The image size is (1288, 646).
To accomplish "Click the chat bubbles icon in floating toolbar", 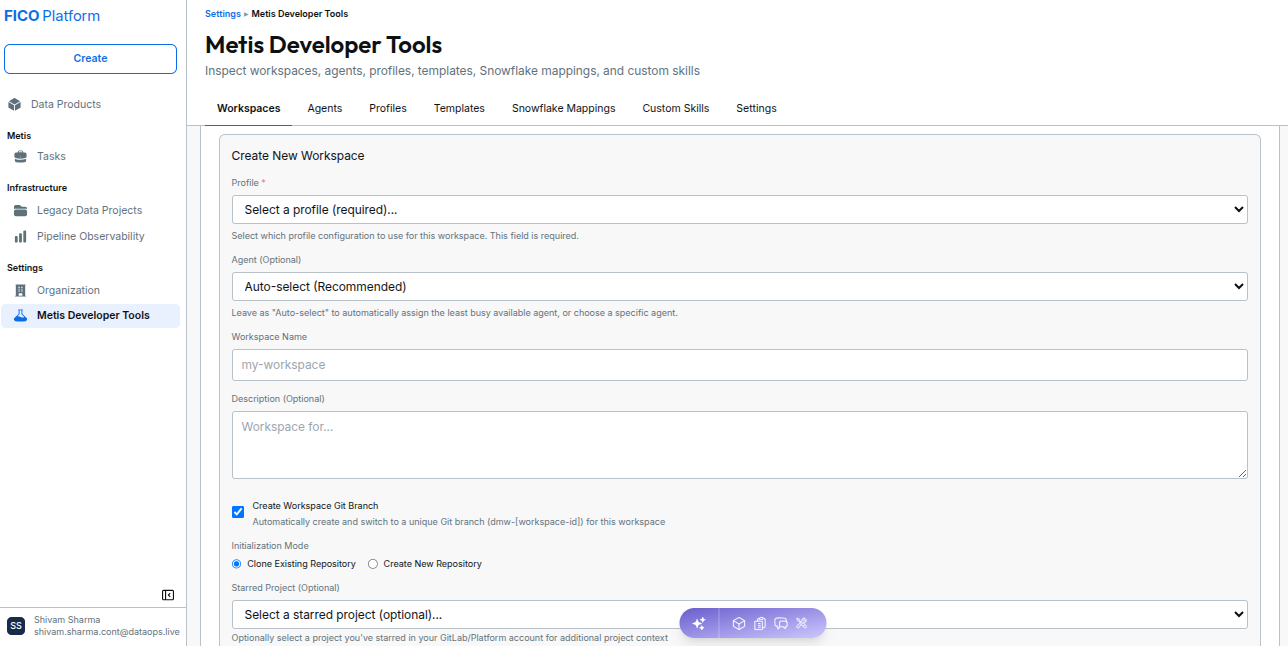I will pos(781,623).
